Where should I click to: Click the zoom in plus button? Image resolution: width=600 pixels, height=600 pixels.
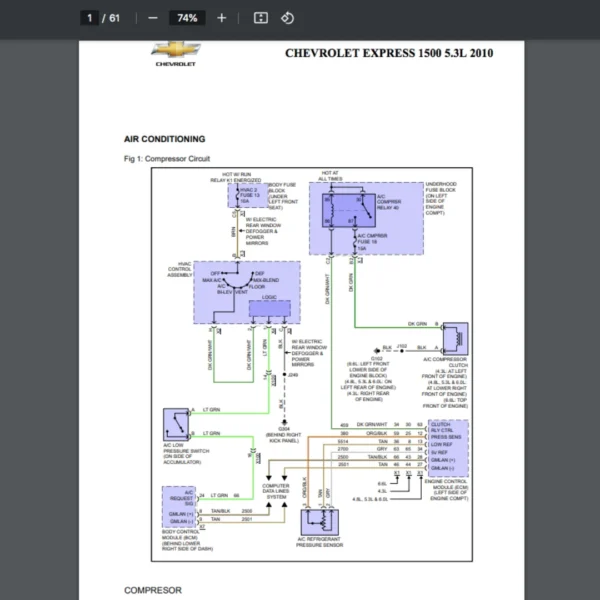click(x=221, y=18)
